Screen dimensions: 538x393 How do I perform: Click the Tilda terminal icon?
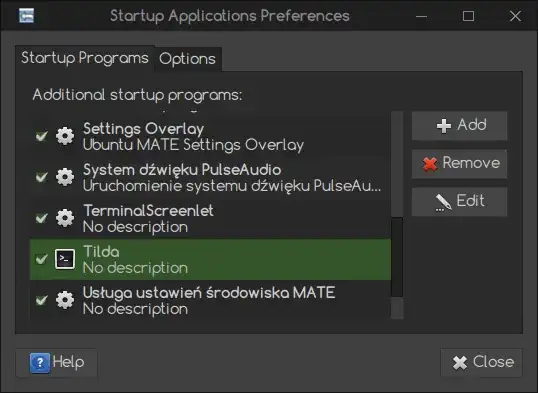click(65, 259)
